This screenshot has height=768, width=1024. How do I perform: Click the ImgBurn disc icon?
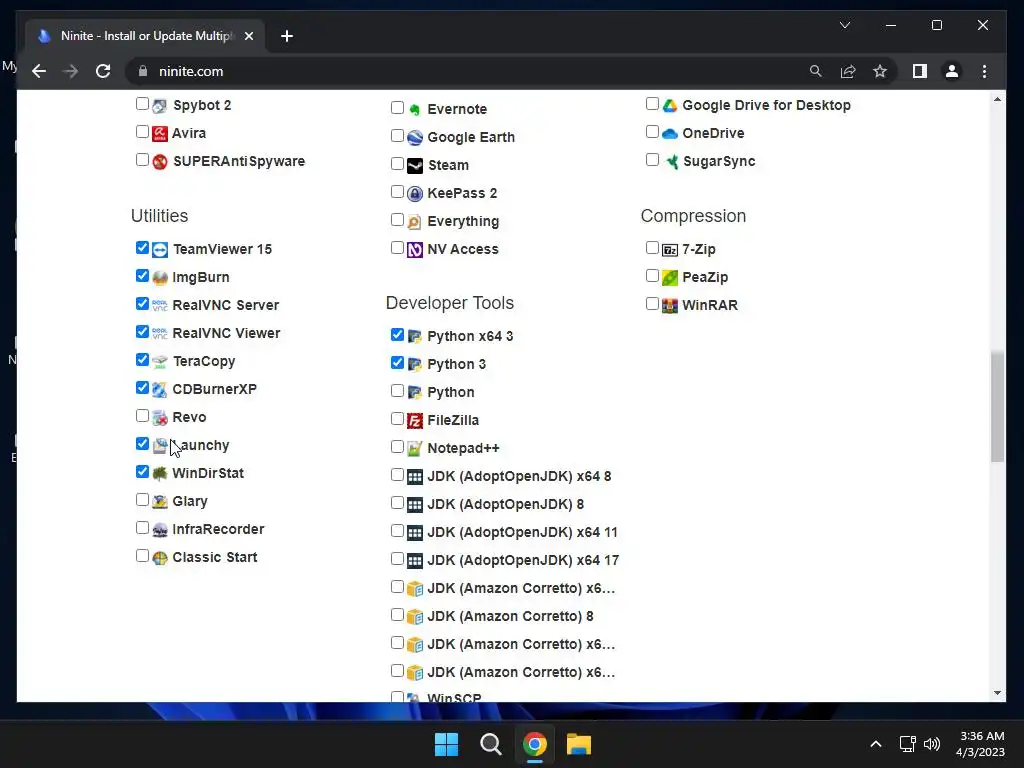click(x=160, y=278)
